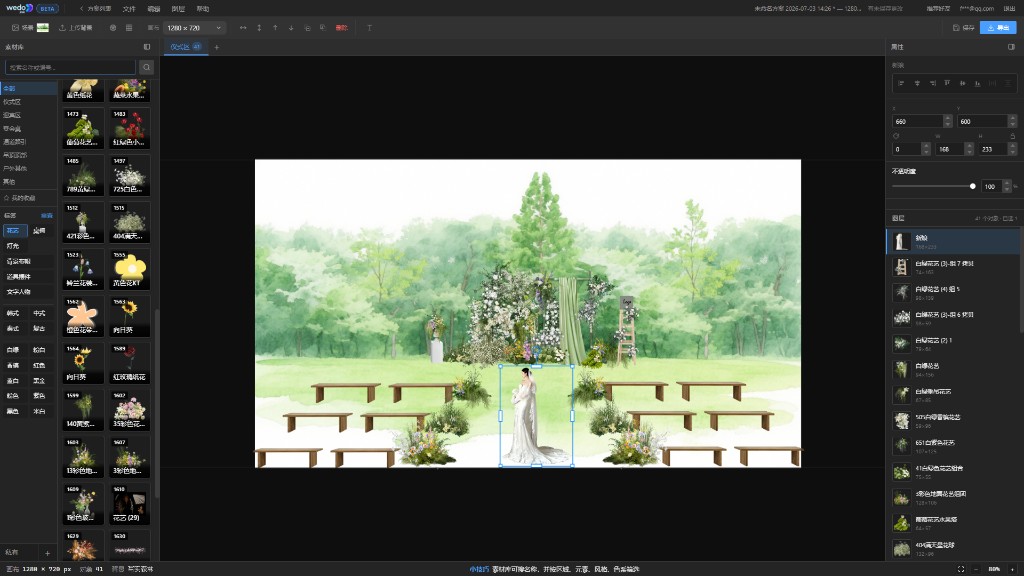Click the red delete button in toolbar

coord(341,28)
